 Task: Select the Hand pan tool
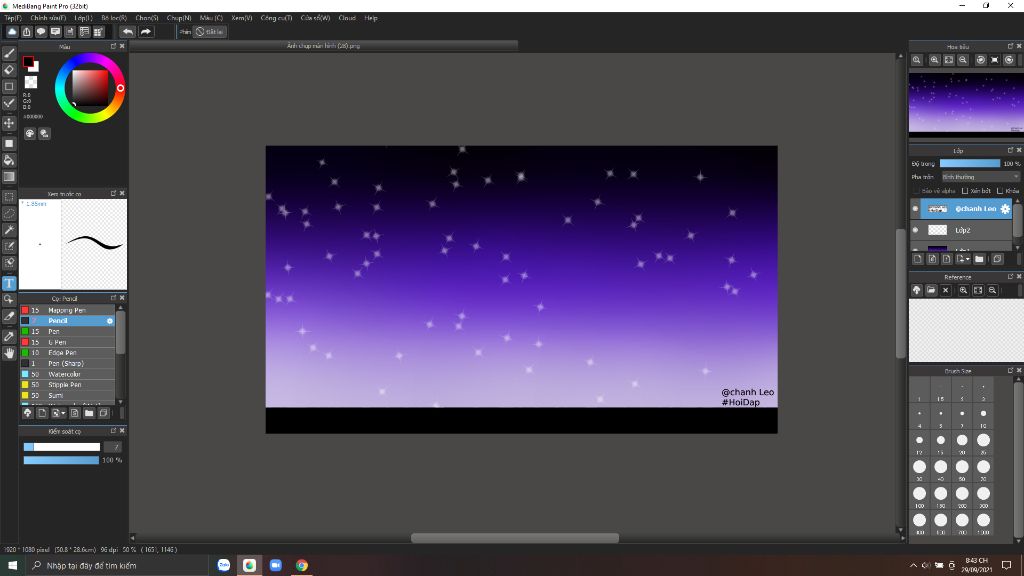9,353
